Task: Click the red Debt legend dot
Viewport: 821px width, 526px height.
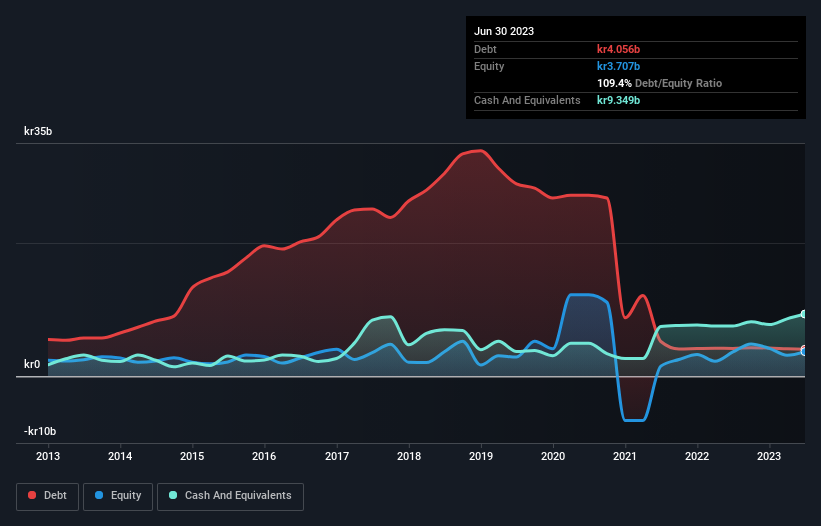Action: coord(32,495)
